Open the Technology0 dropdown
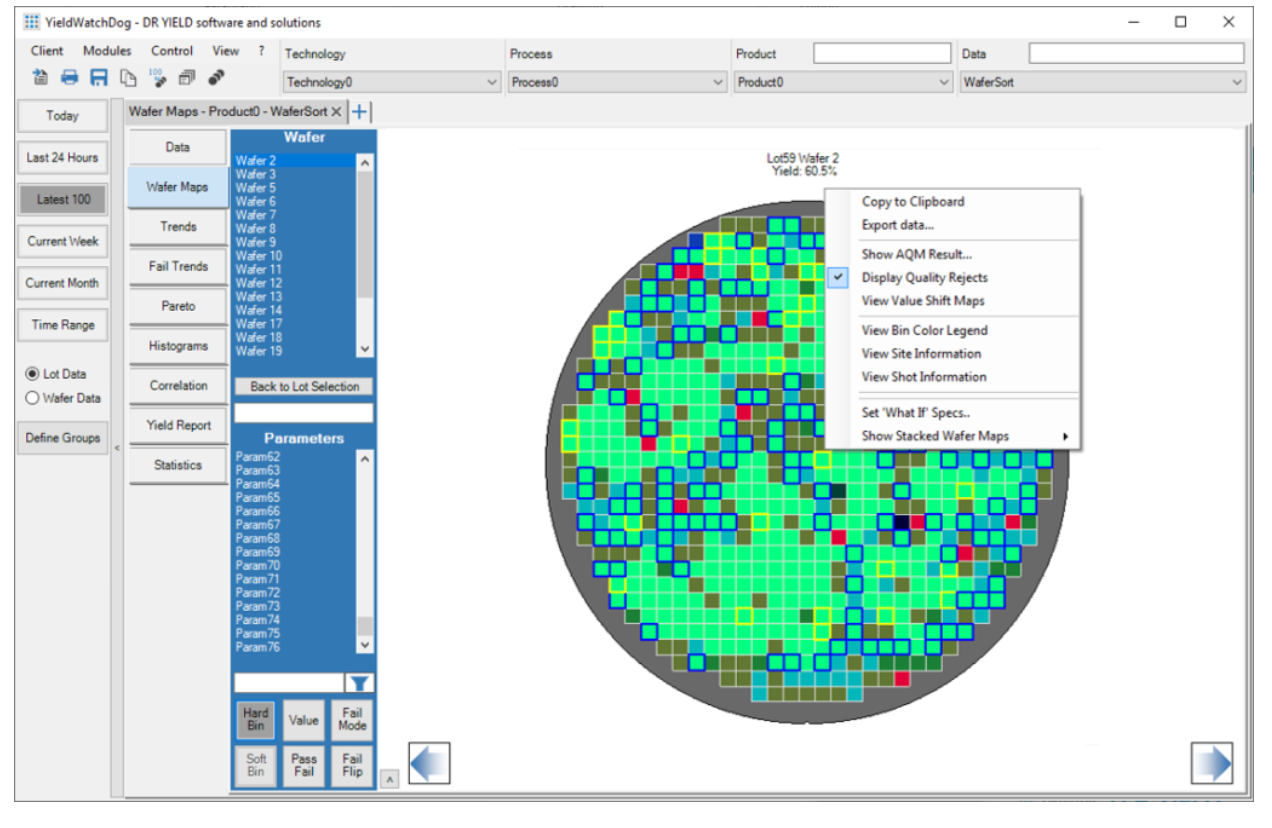 pyautogui.click(x=391, y=83)
